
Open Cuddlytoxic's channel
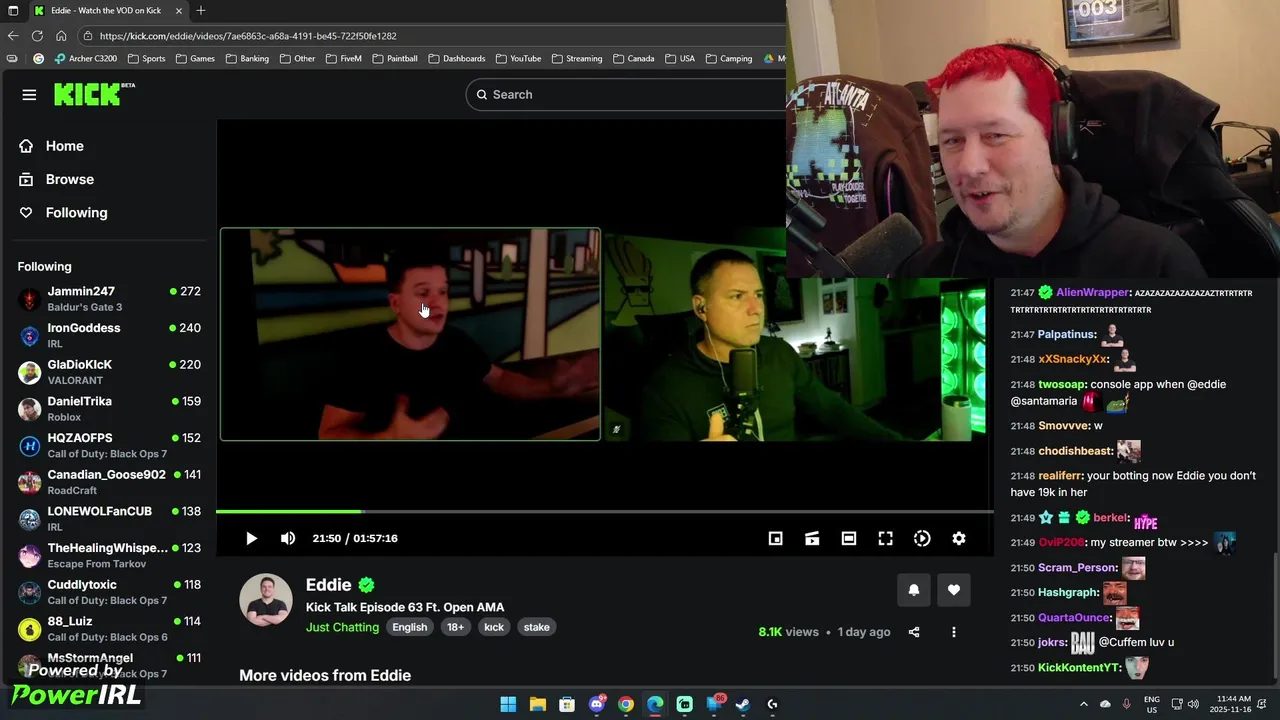(x=109, y=592)
